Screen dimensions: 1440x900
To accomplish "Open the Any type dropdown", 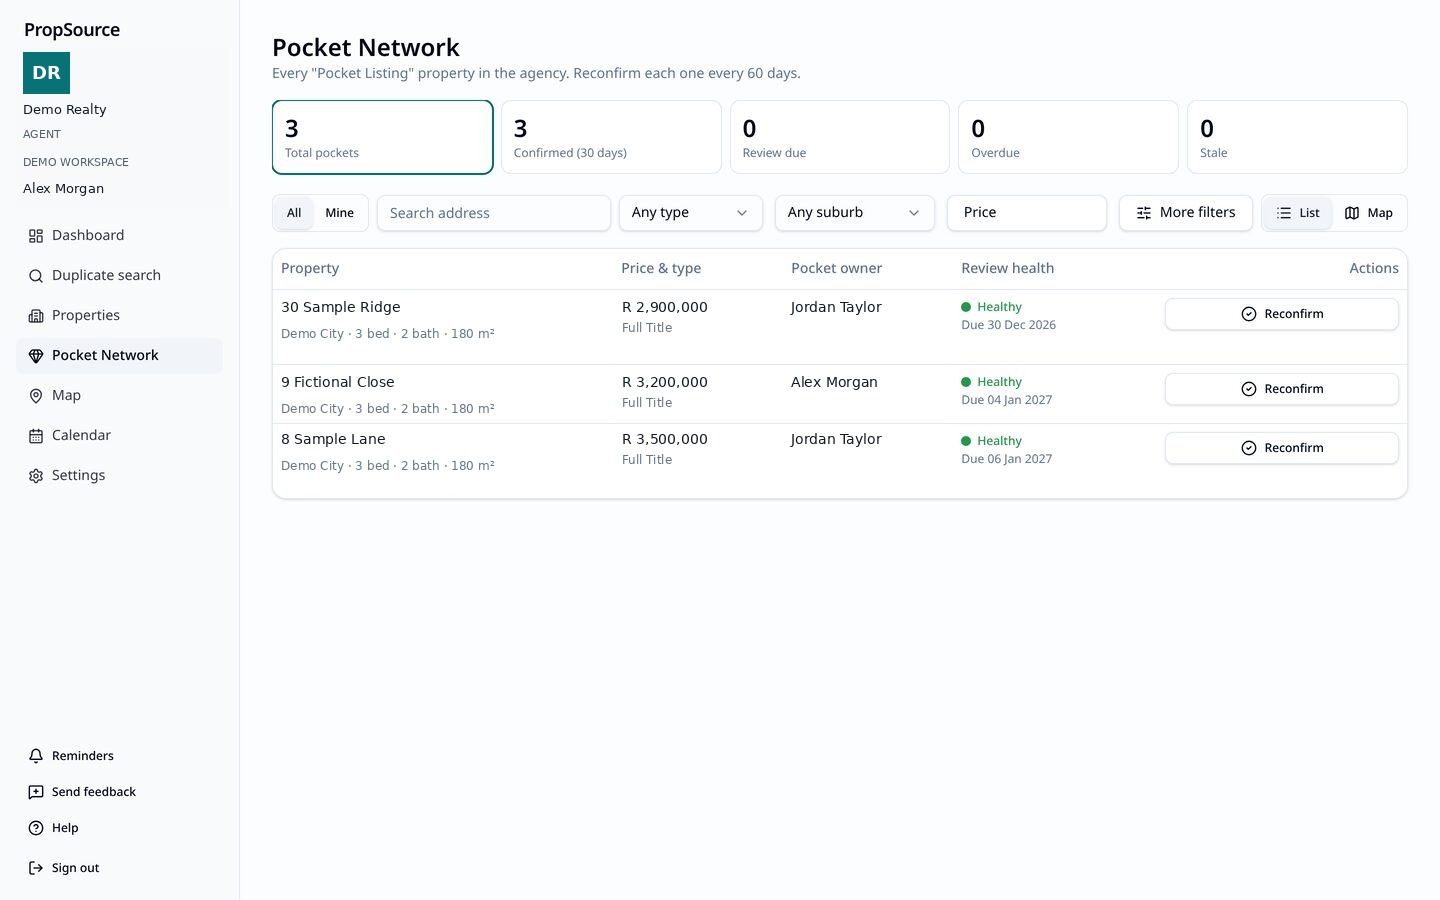I will (691, 213).
